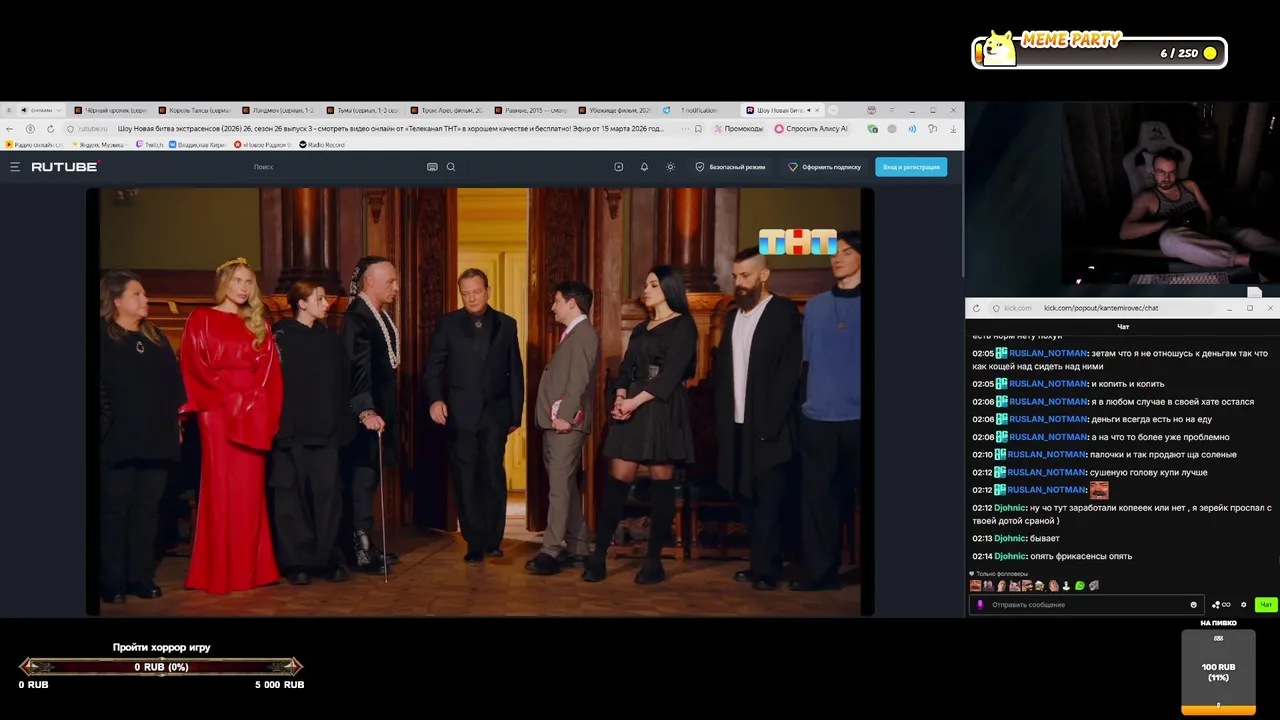Image resolution: width=1280 pixels, height=720 pixels.
Task: Switch to Тьма сериал tab
Action: pyautogui.click(x=362, y=110)
